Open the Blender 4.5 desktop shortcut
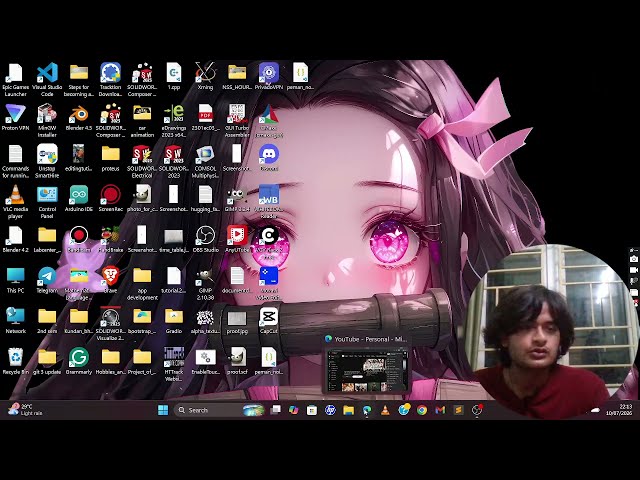The height and width of the screenshot is (480, 640). (79, 118)
